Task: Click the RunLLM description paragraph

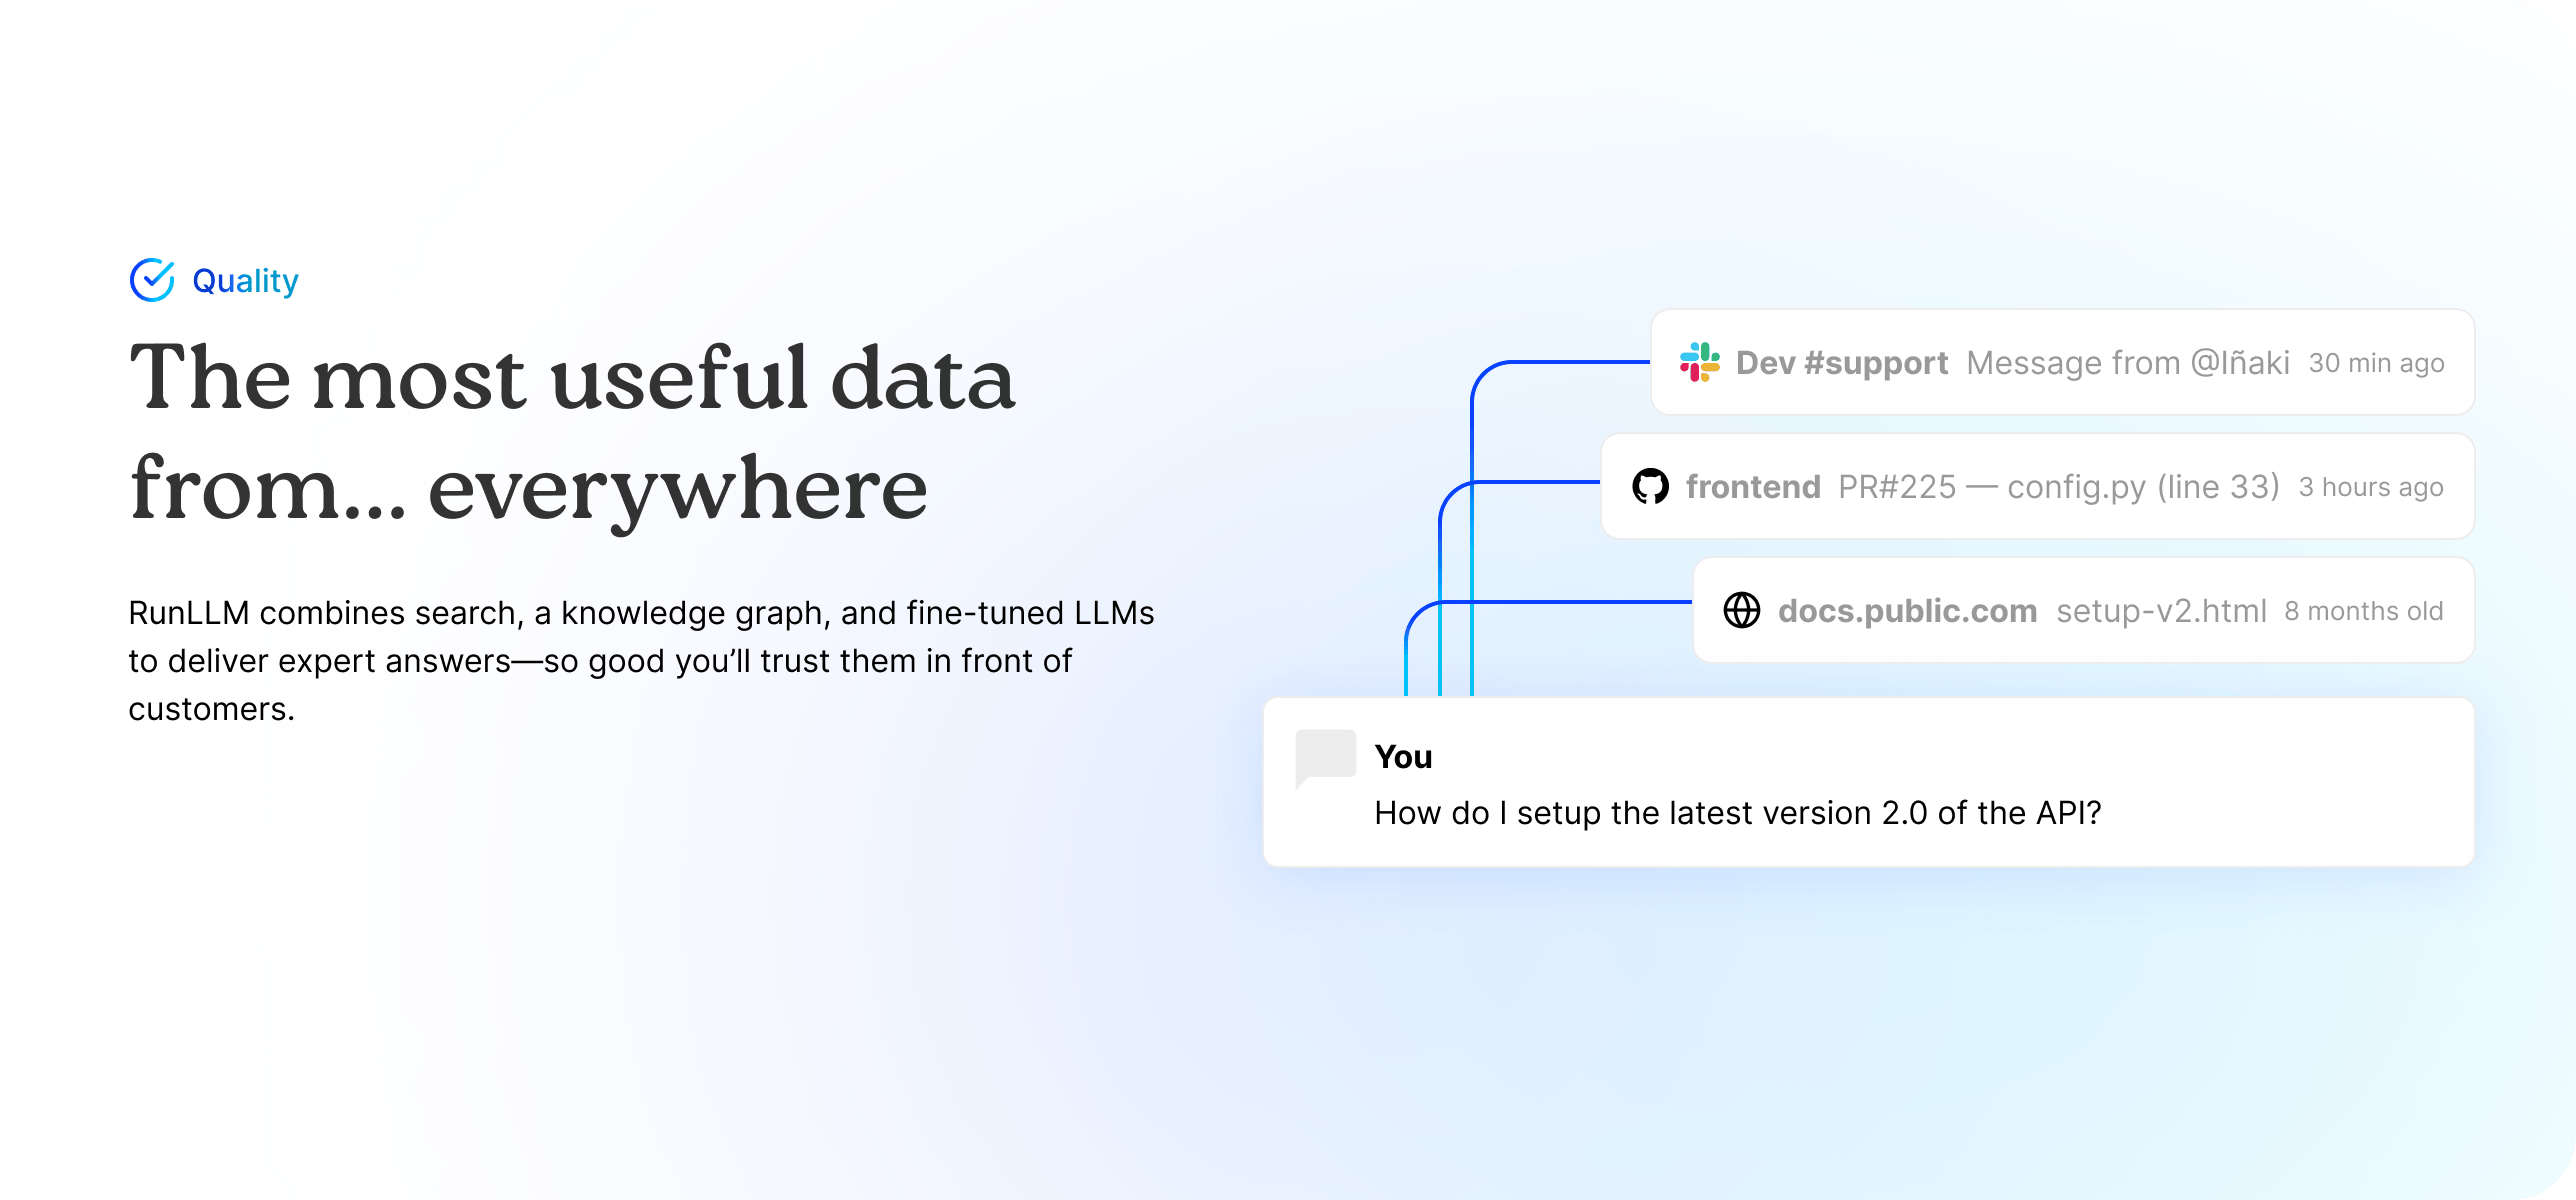Action: click(x=641, y=660)
